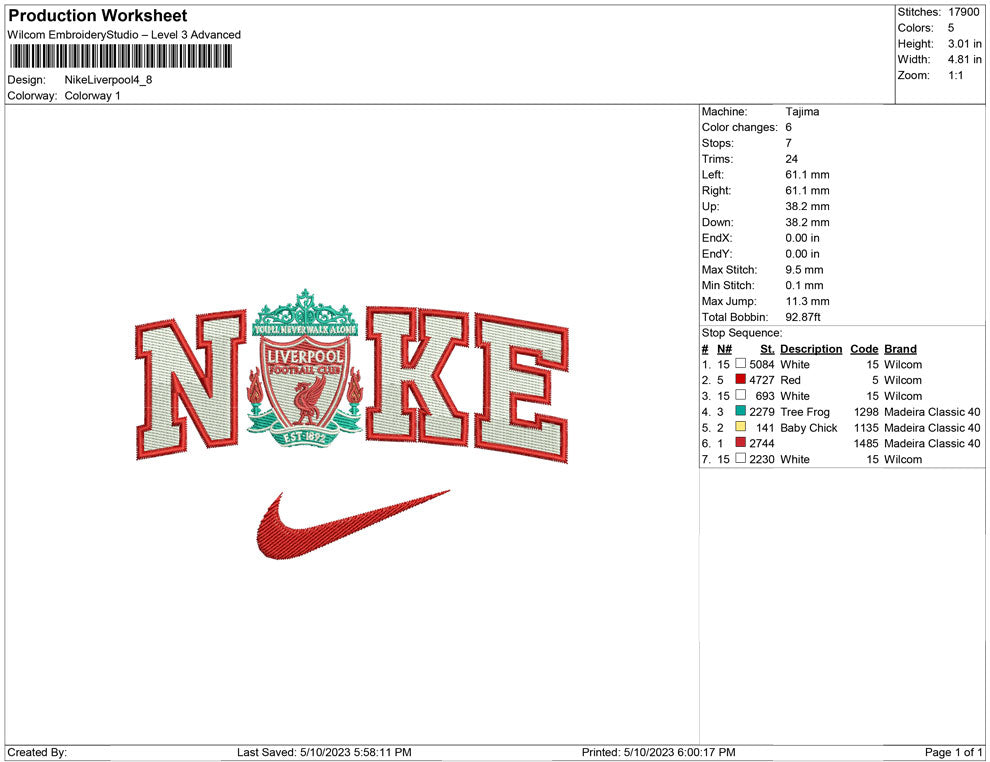Click the N# column header
Viewport: 990px width, 762px height.
point(724,349)
